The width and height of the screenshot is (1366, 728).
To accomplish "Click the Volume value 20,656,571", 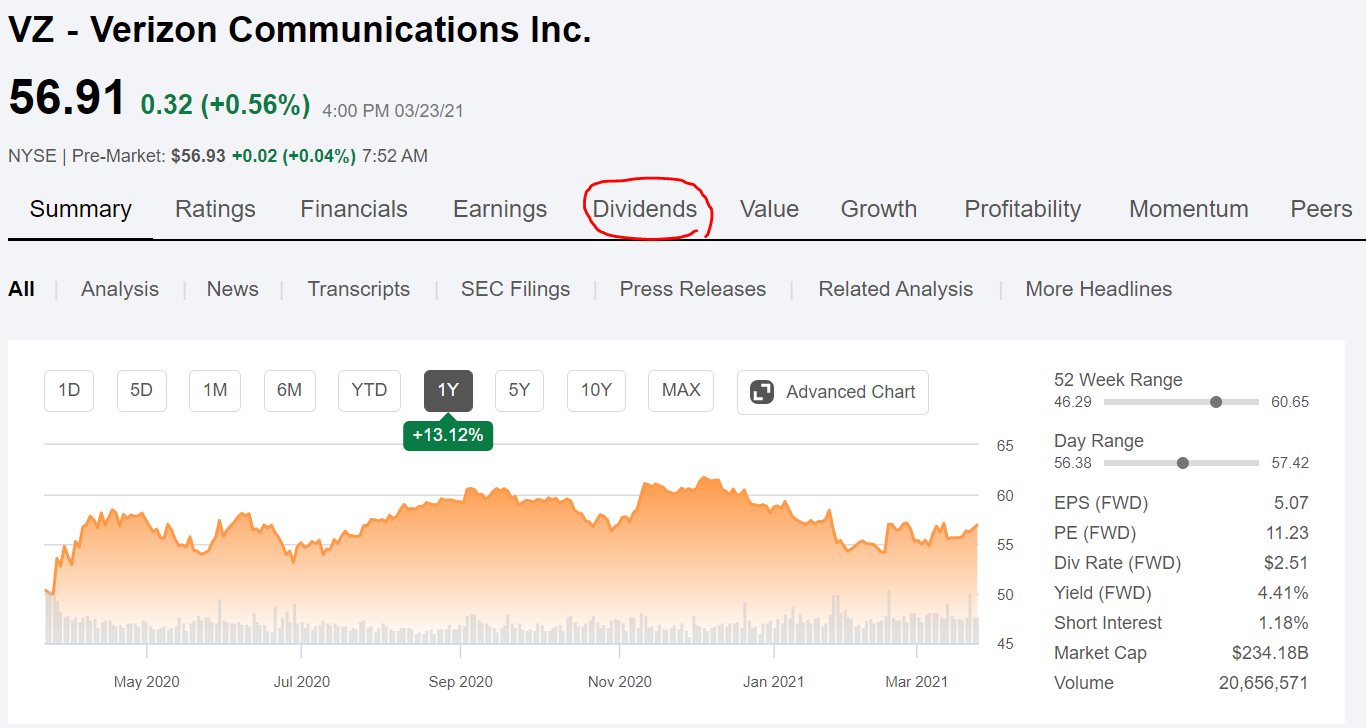I will [1263, 683].
